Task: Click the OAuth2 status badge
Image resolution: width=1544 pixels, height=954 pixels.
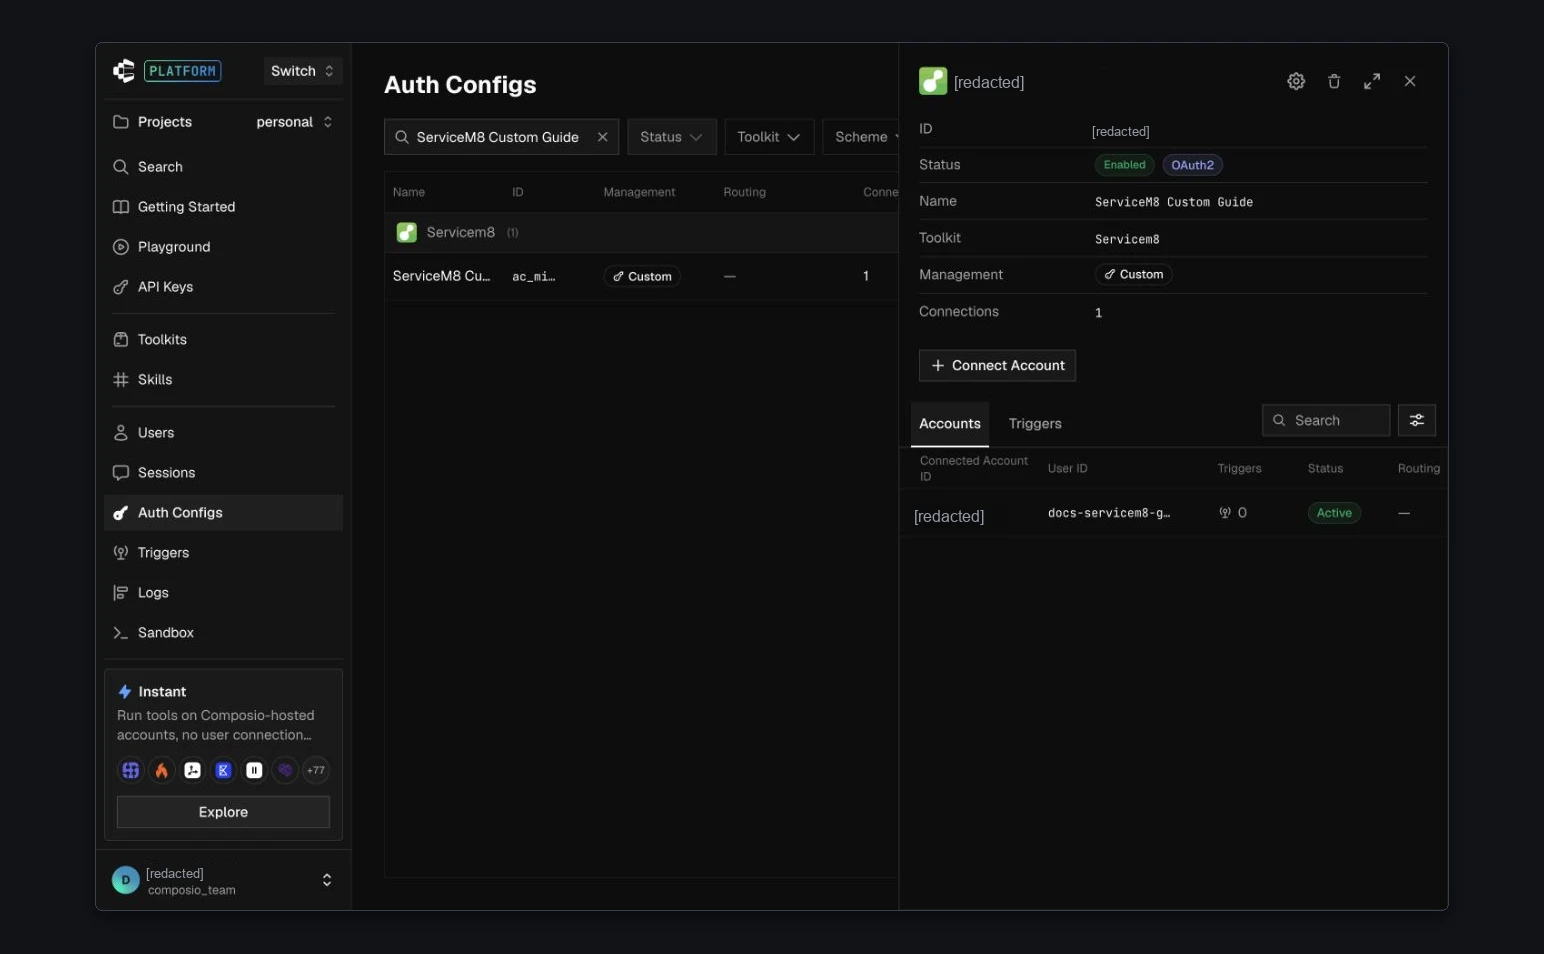Action: click(1192, 165)
